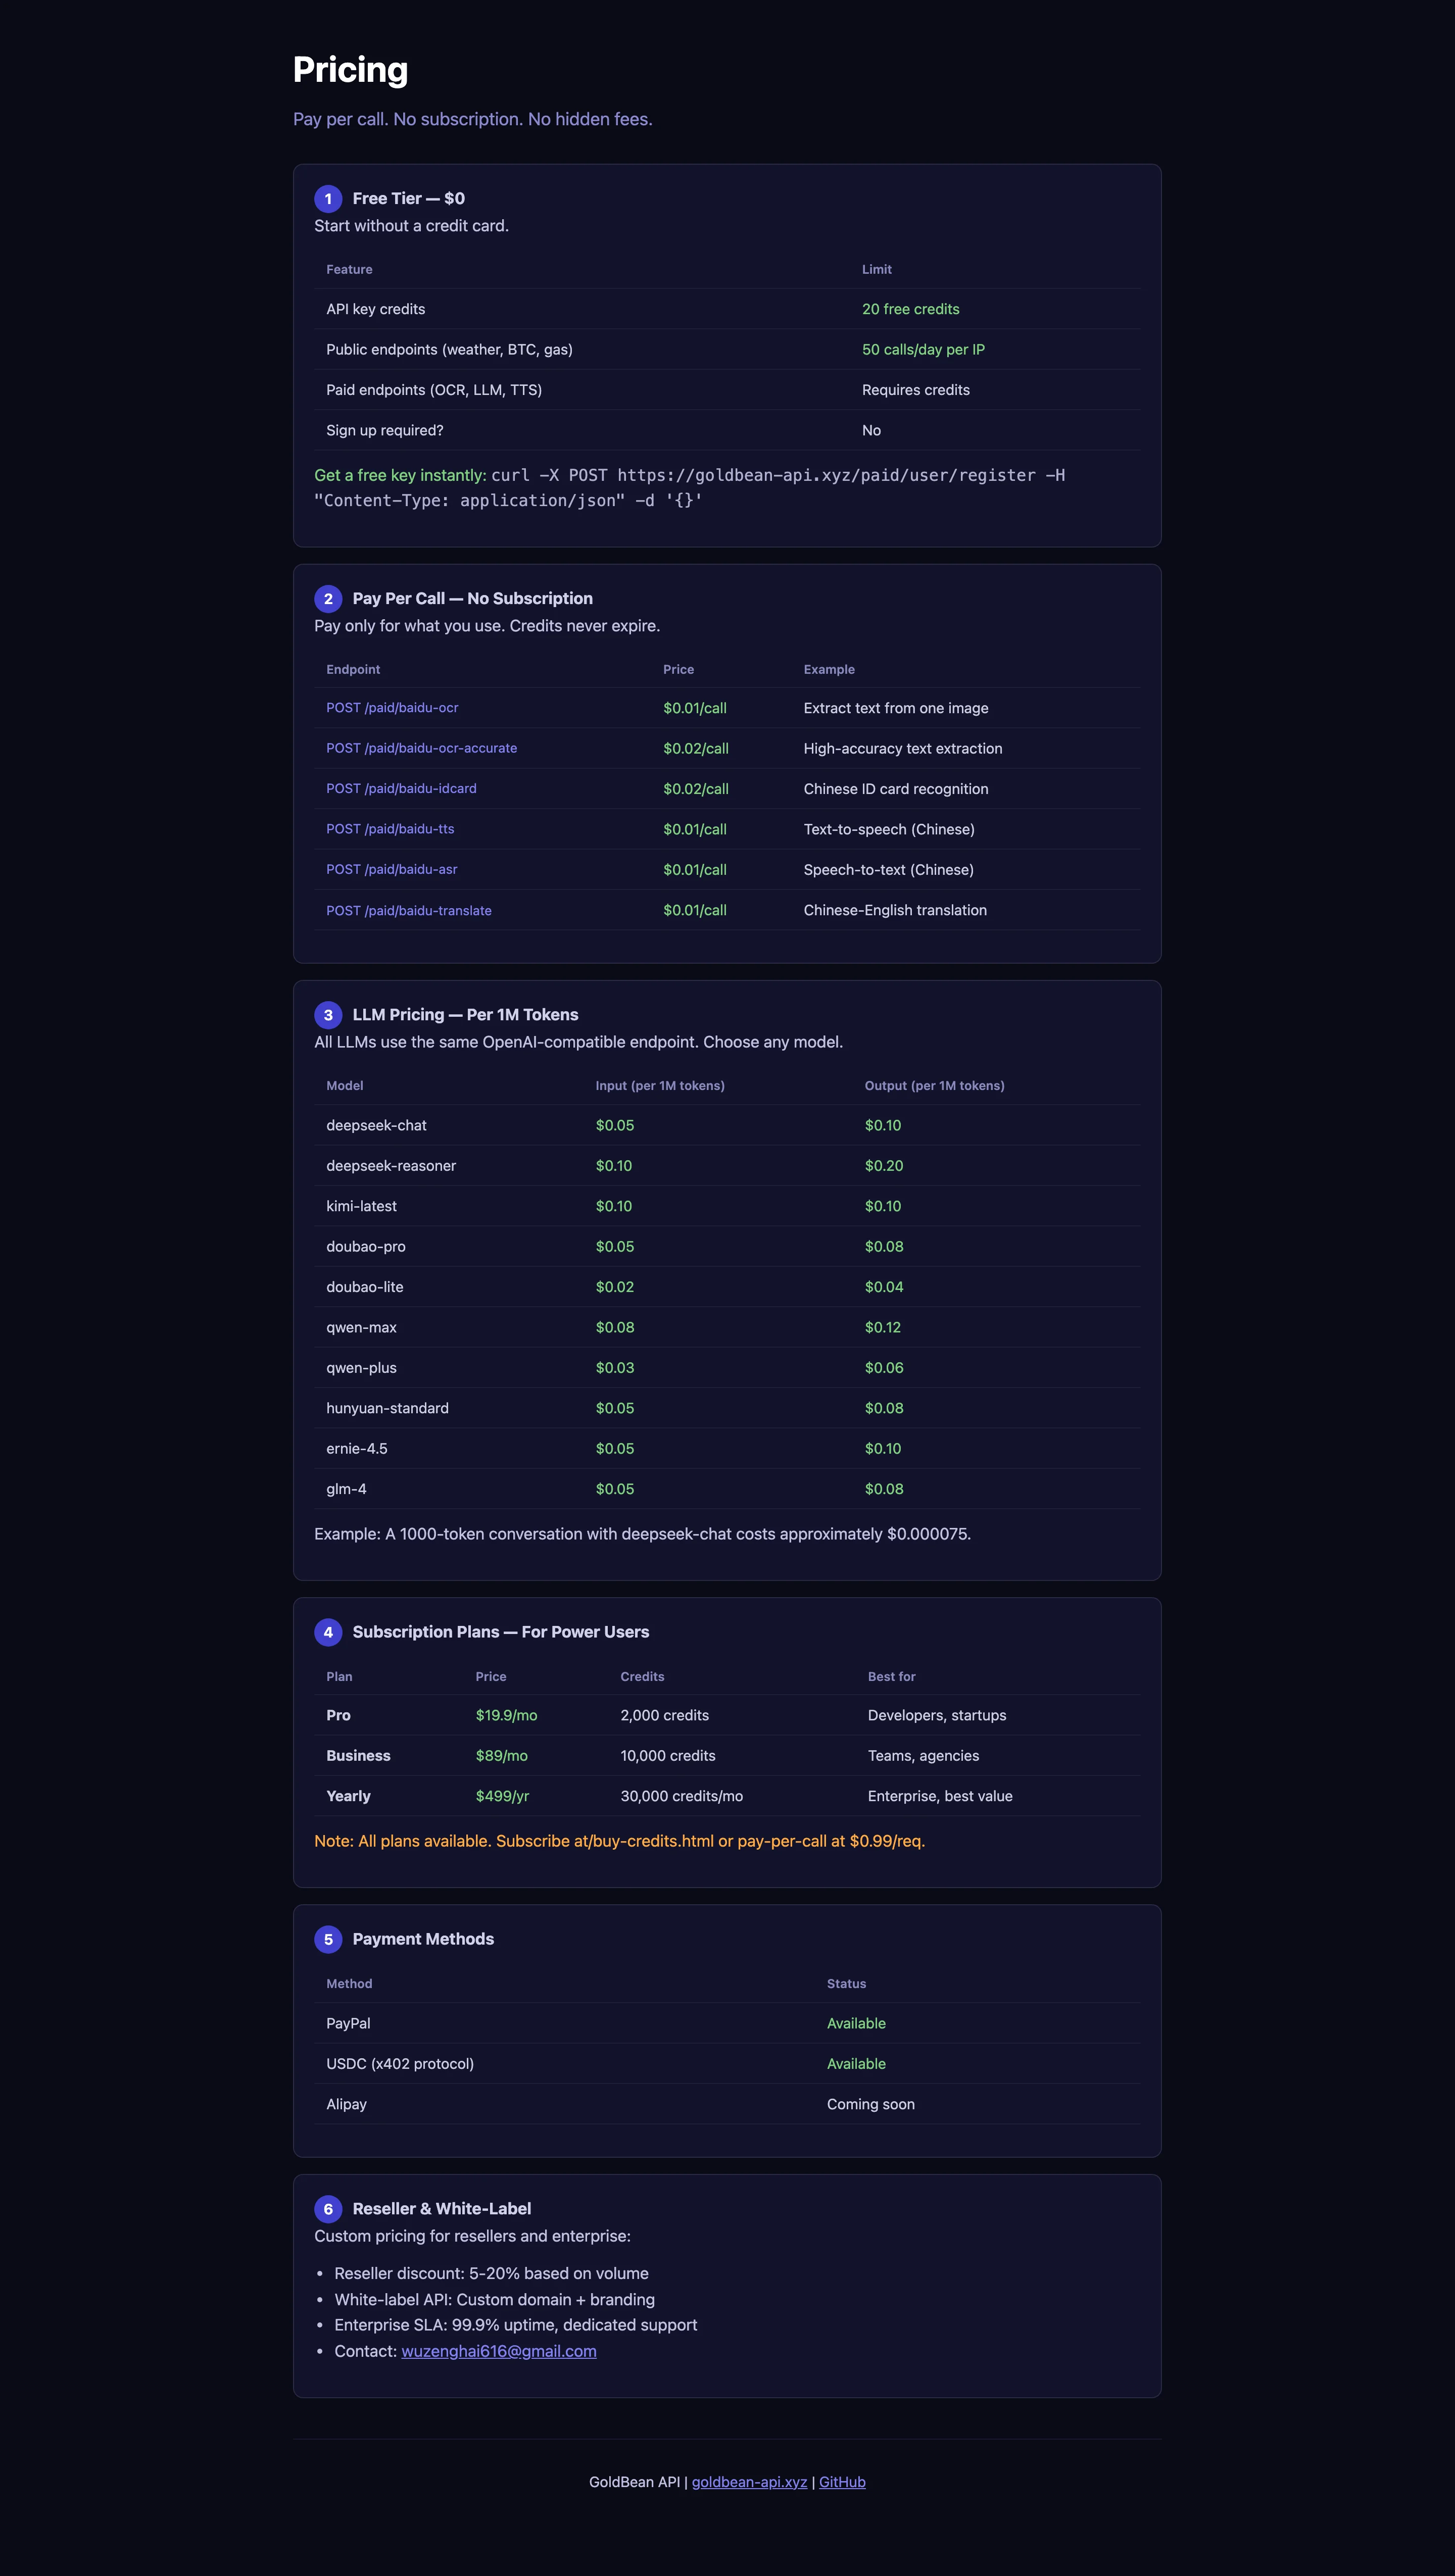The image size is (1455, 2576).
Task: Click the POST /paid/baidu-ocr endpoint
Action: 392,708
